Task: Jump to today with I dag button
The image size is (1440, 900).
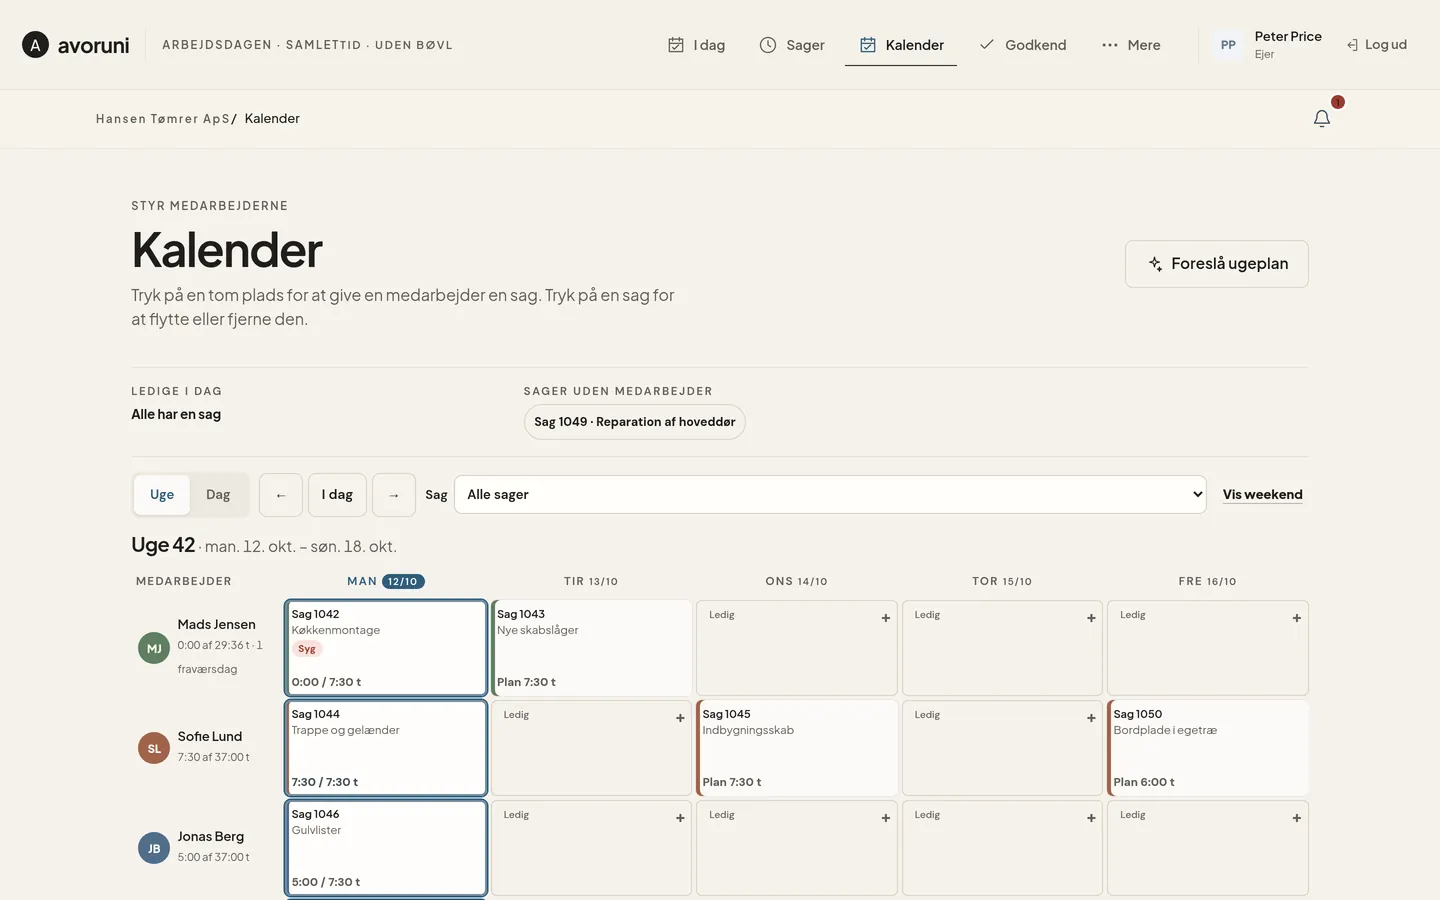Action: click(x=337, y=495)
